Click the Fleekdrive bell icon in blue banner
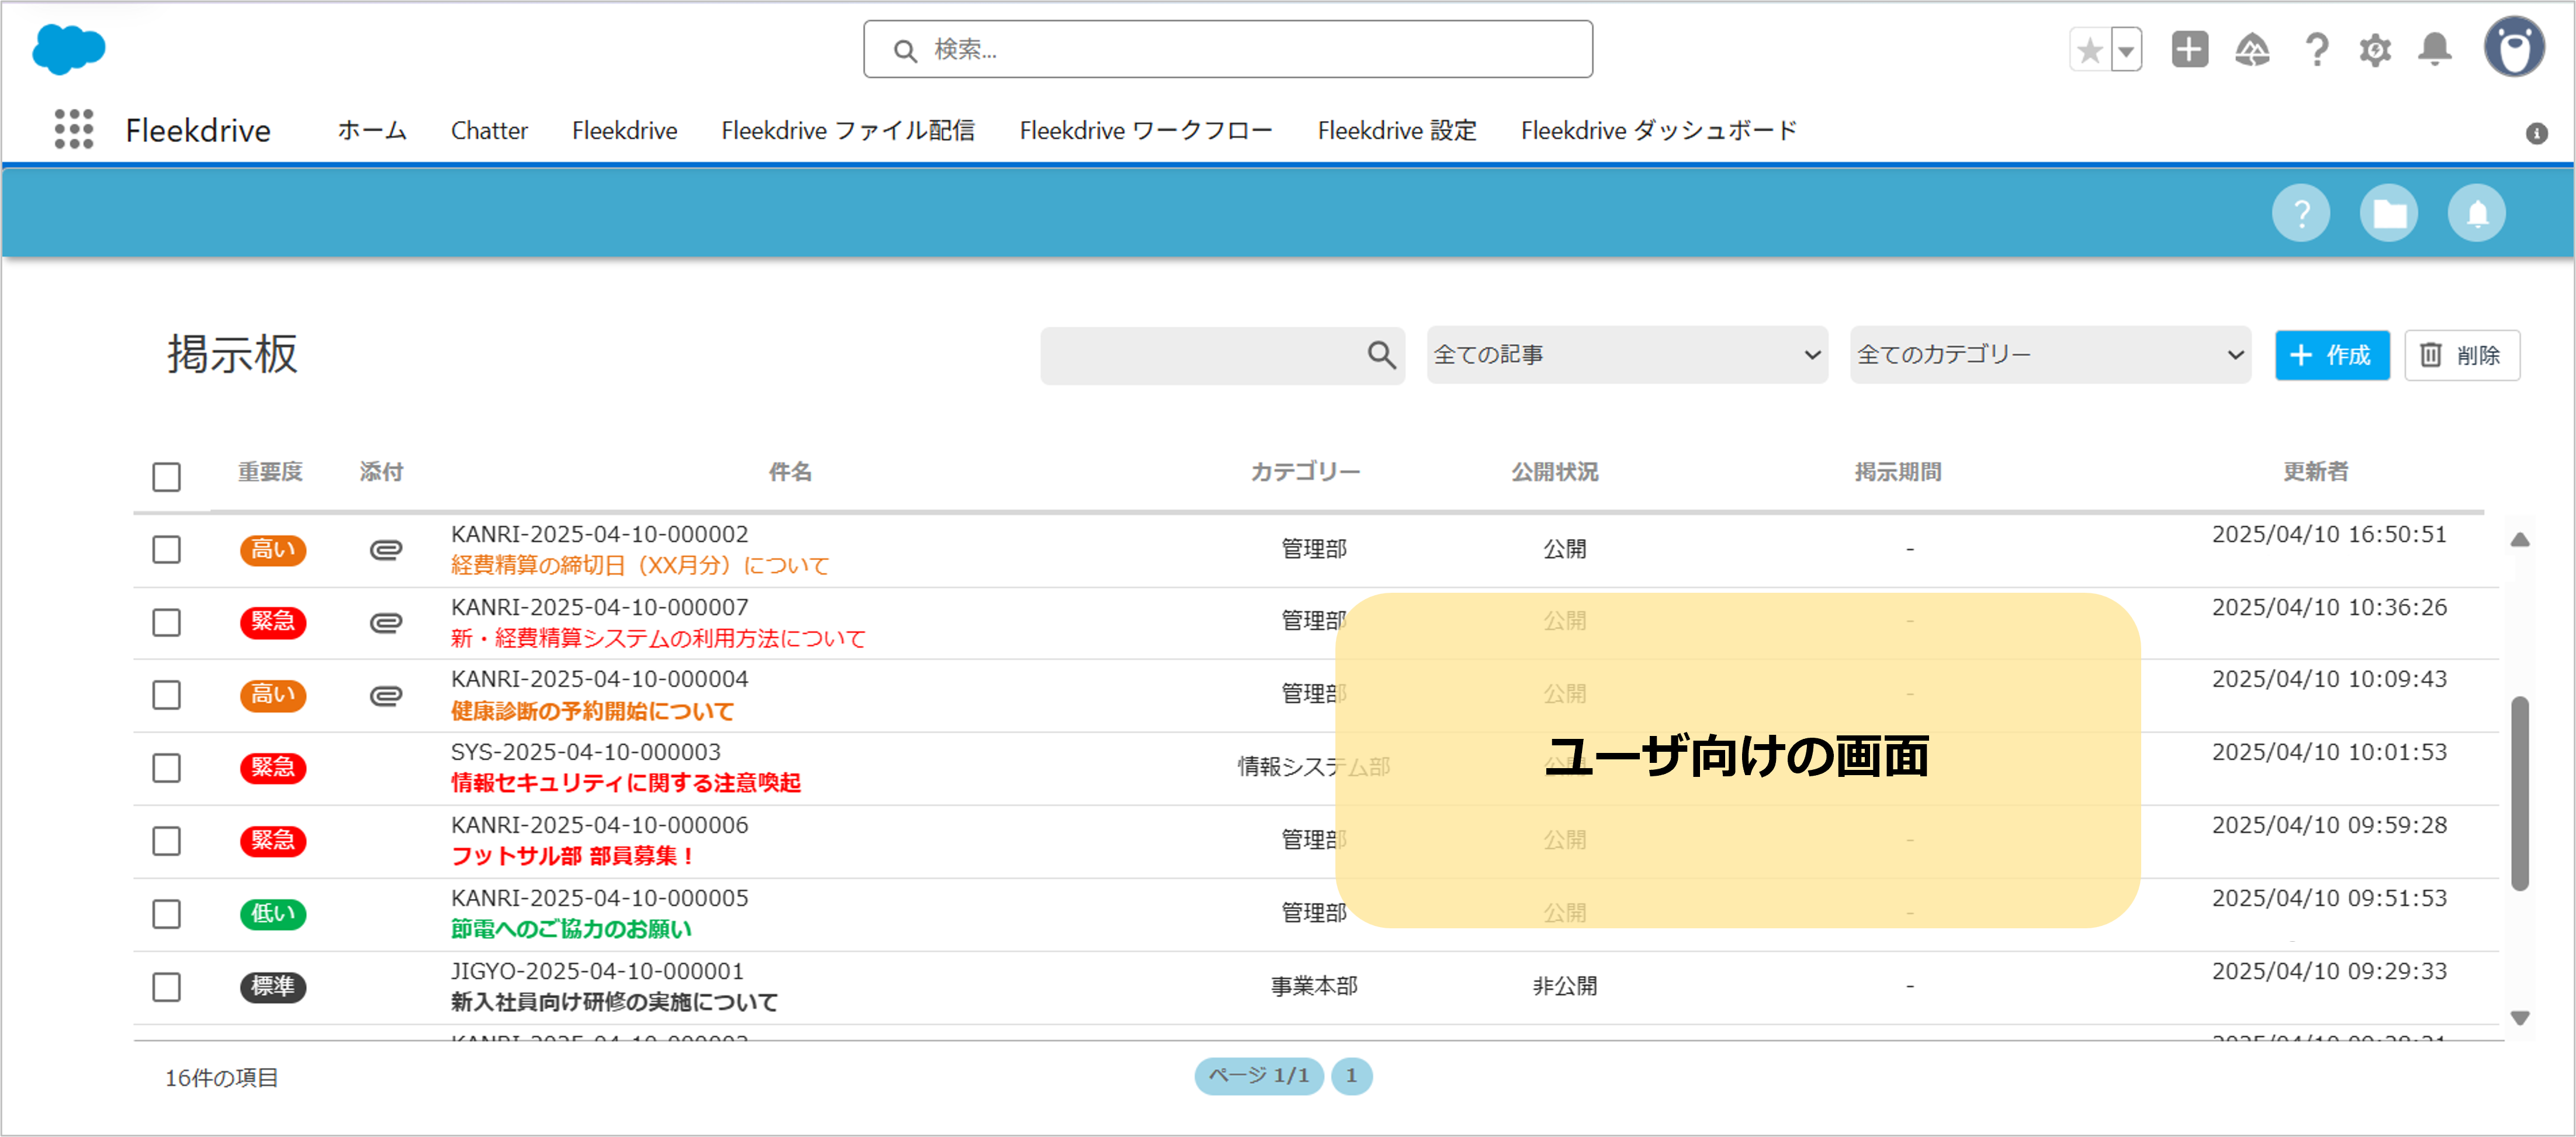Screen dimensions: 2576x1137 click(x=2477, y=213)
